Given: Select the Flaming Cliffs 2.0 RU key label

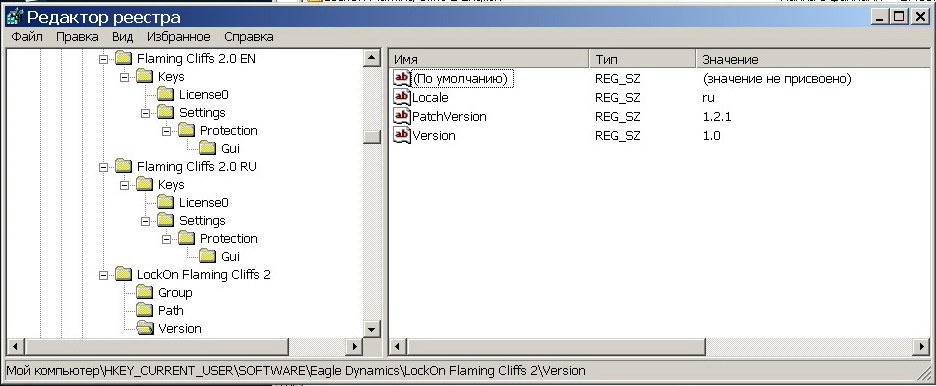Looking at the screenshot, I should tap(196, 167).
